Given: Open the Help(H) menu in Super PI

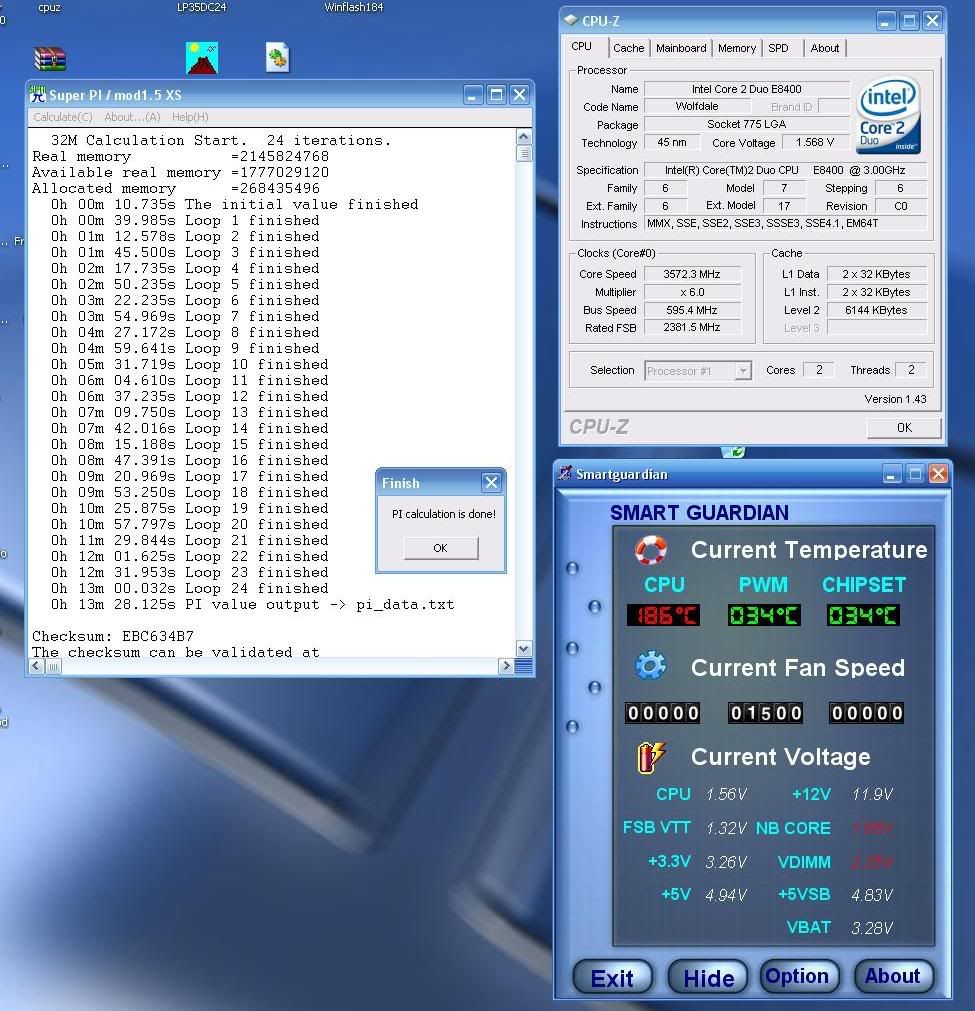Looking at the screenshot, I should [x=190, y=117].
